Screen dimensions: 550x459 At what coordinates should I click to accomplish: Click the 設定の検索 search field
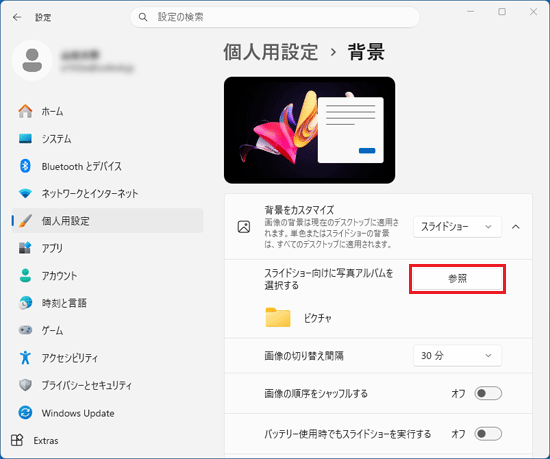point(275,17)
